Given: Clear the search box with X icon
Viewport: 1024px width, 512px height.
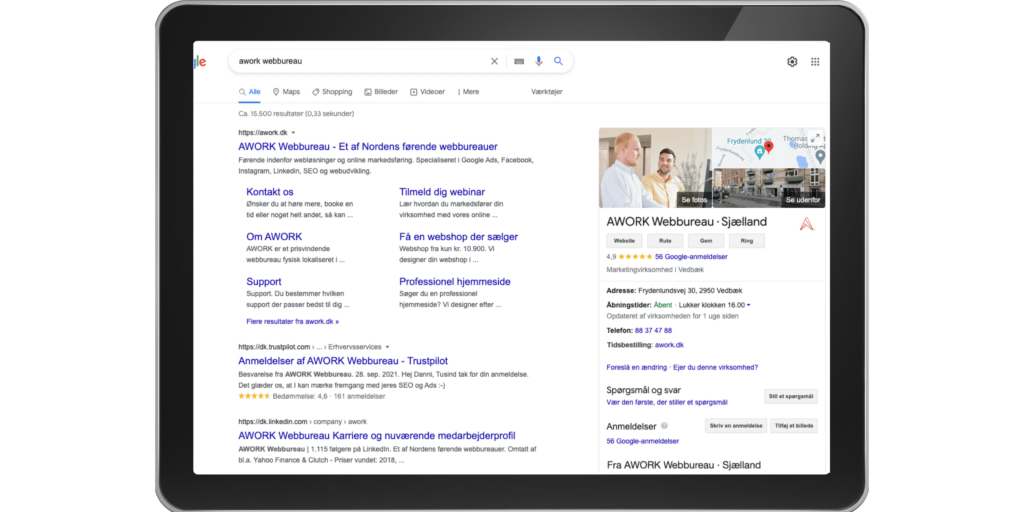Looking at the screenshot, I should [x=494, y=61].
